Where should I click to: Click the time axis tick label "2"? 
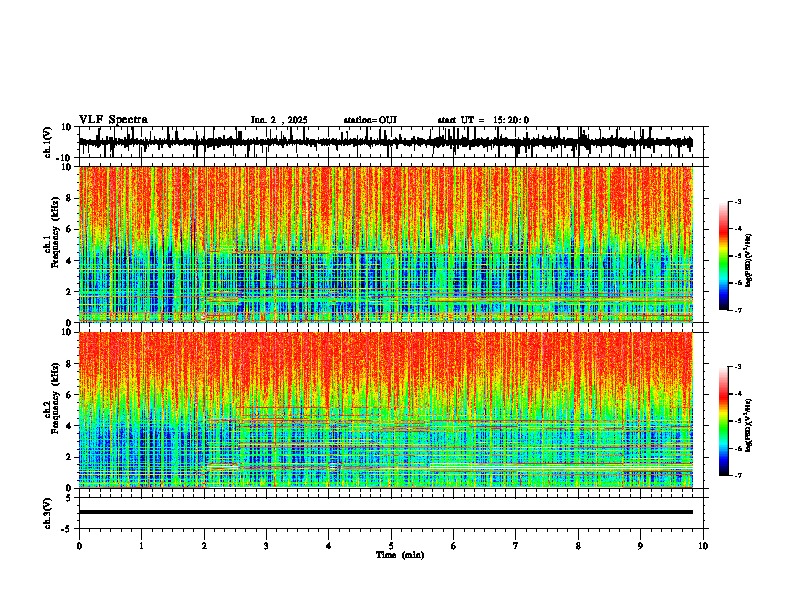point(204,546)
